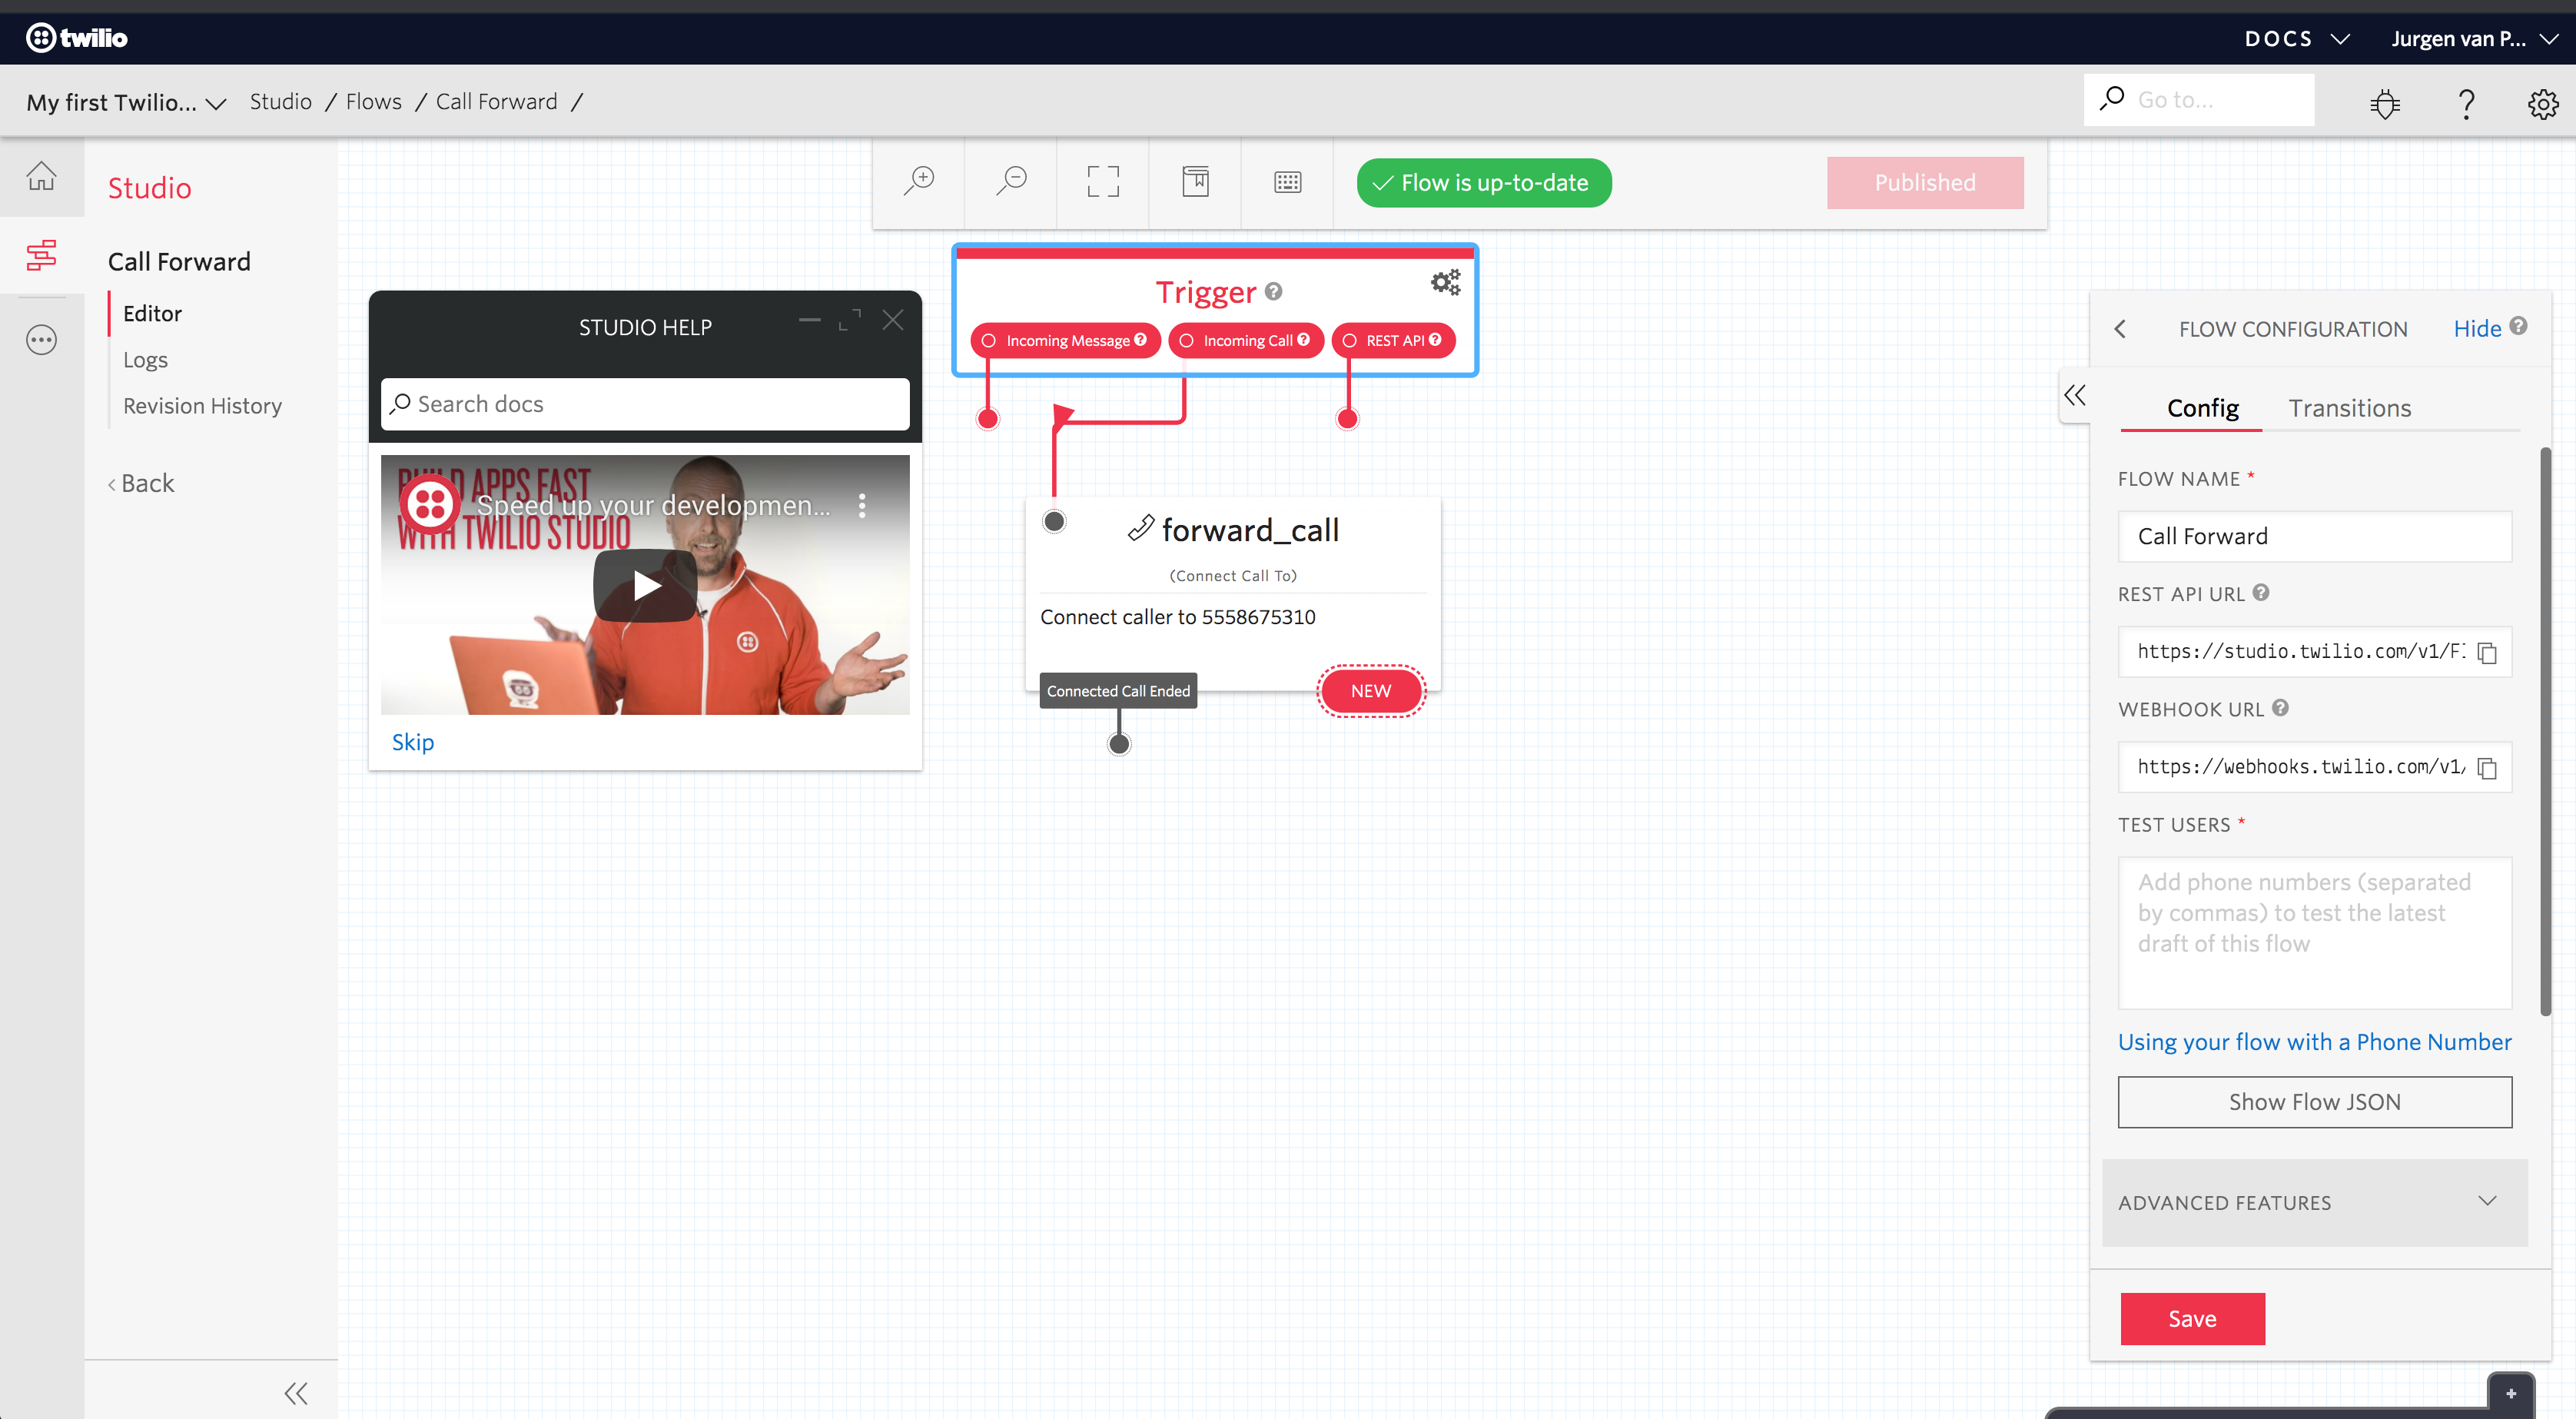Select the Studio icon in left rail
Viewport: 2576px width, 1419px height.
(x=42, y=255)
